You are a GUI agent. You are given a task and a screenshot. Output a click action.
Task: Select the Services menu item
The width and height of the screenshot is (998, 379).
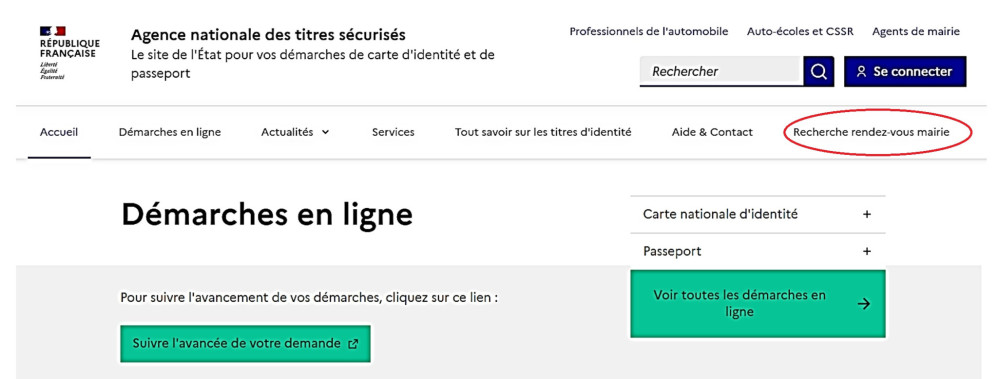[x=393, y=132]
